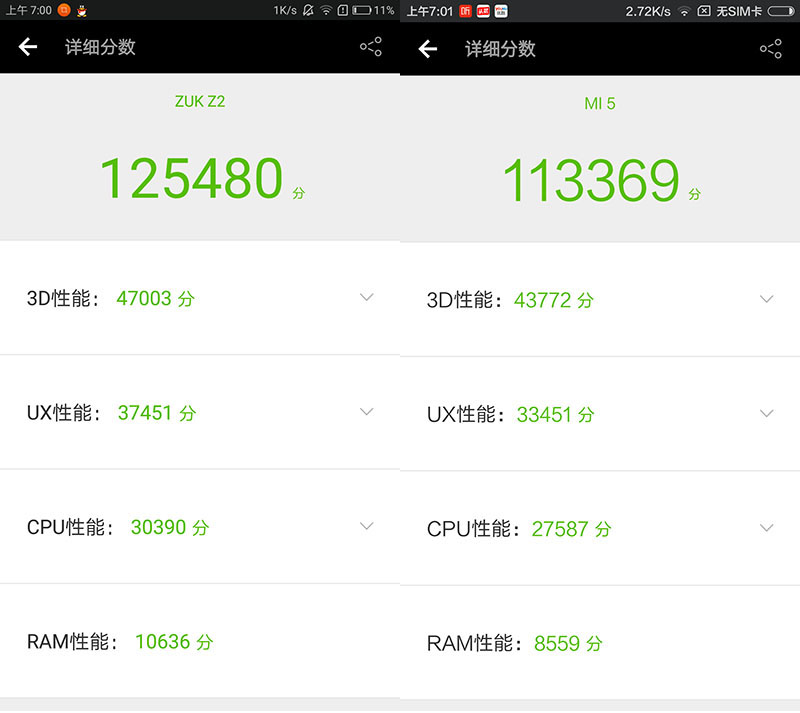The width and height of the screenshot is (800, 713).
Task: Tap the 27587 分 CPU score value
Action: tap(571, 529)
